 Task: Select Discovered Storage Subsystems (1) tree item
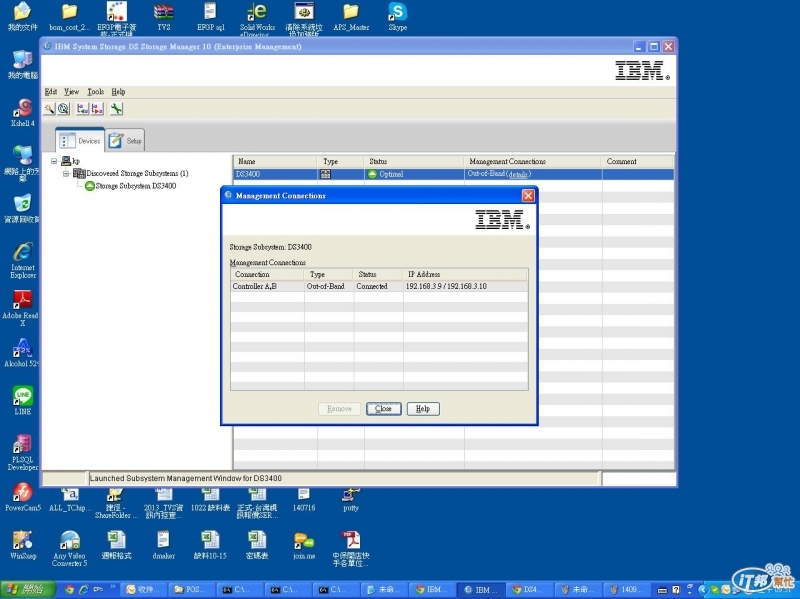(x=137, y=173)
